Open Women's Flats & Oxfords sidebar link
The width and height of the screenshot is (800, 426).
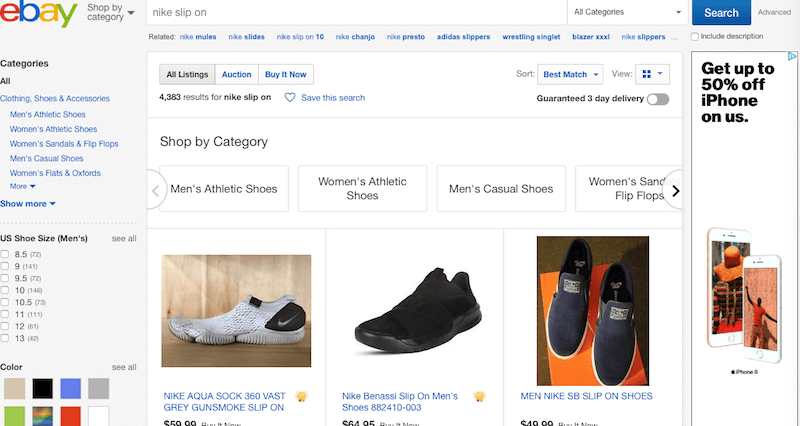[x=55, y=173]
